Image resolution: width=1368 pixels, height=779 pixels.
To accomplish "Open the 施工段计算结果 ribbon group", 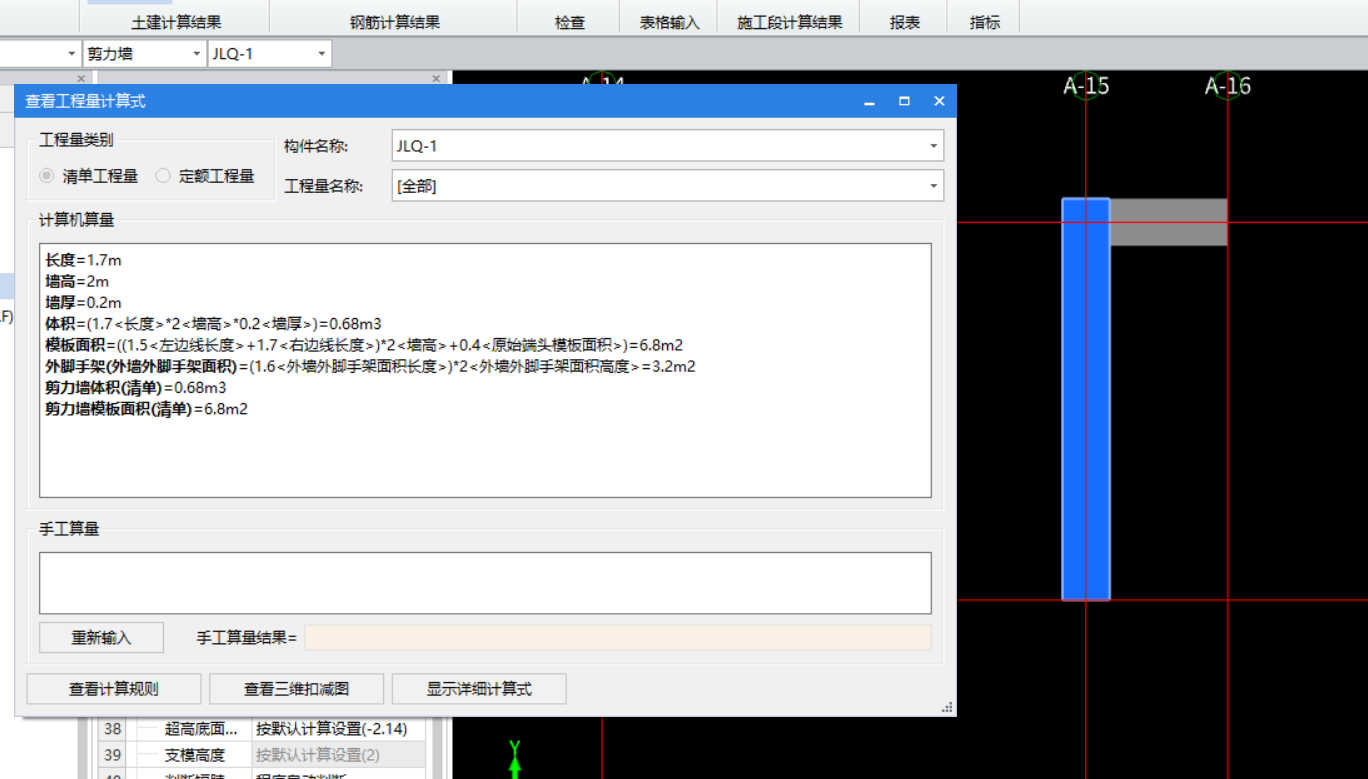I will [789, 22].
